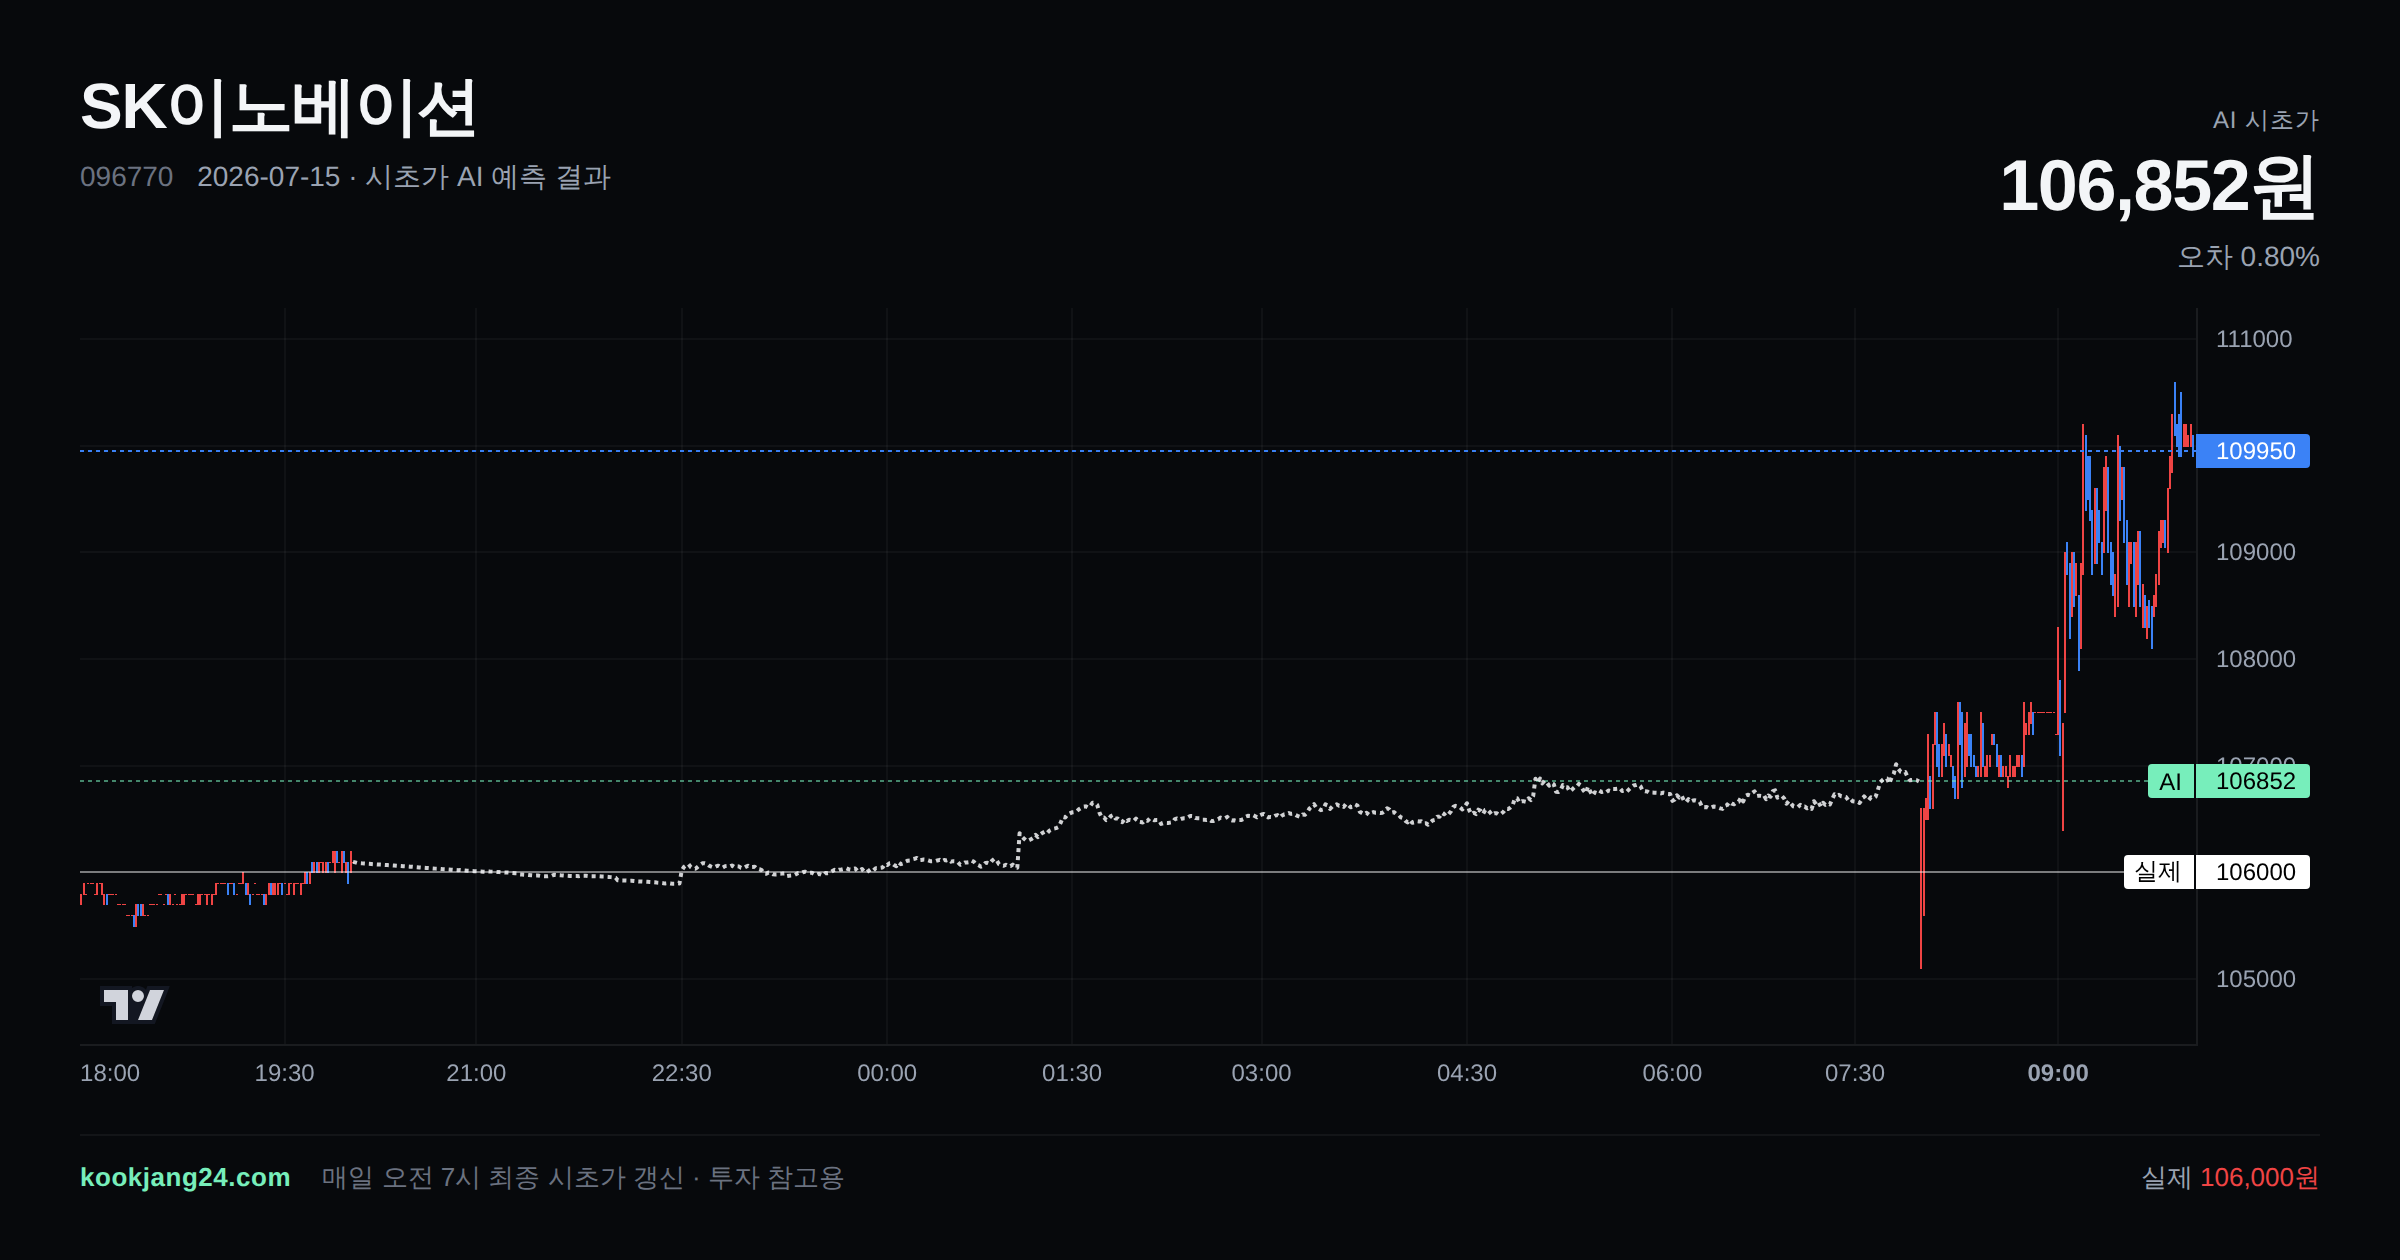Image resolution: width=2400 pixels, height=1260 pixels.
Task: Select the 096770 stock code
Action: click(x=126, y=177)
